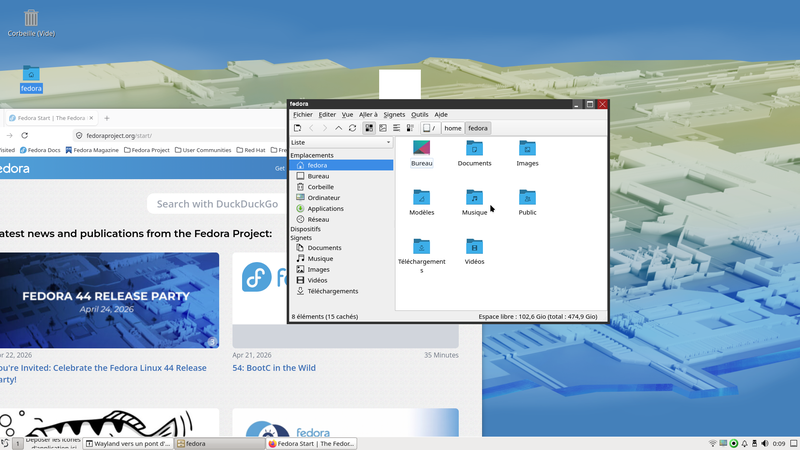Click Fedora 44 Release Party thumbnail

(x=109, y=301)
